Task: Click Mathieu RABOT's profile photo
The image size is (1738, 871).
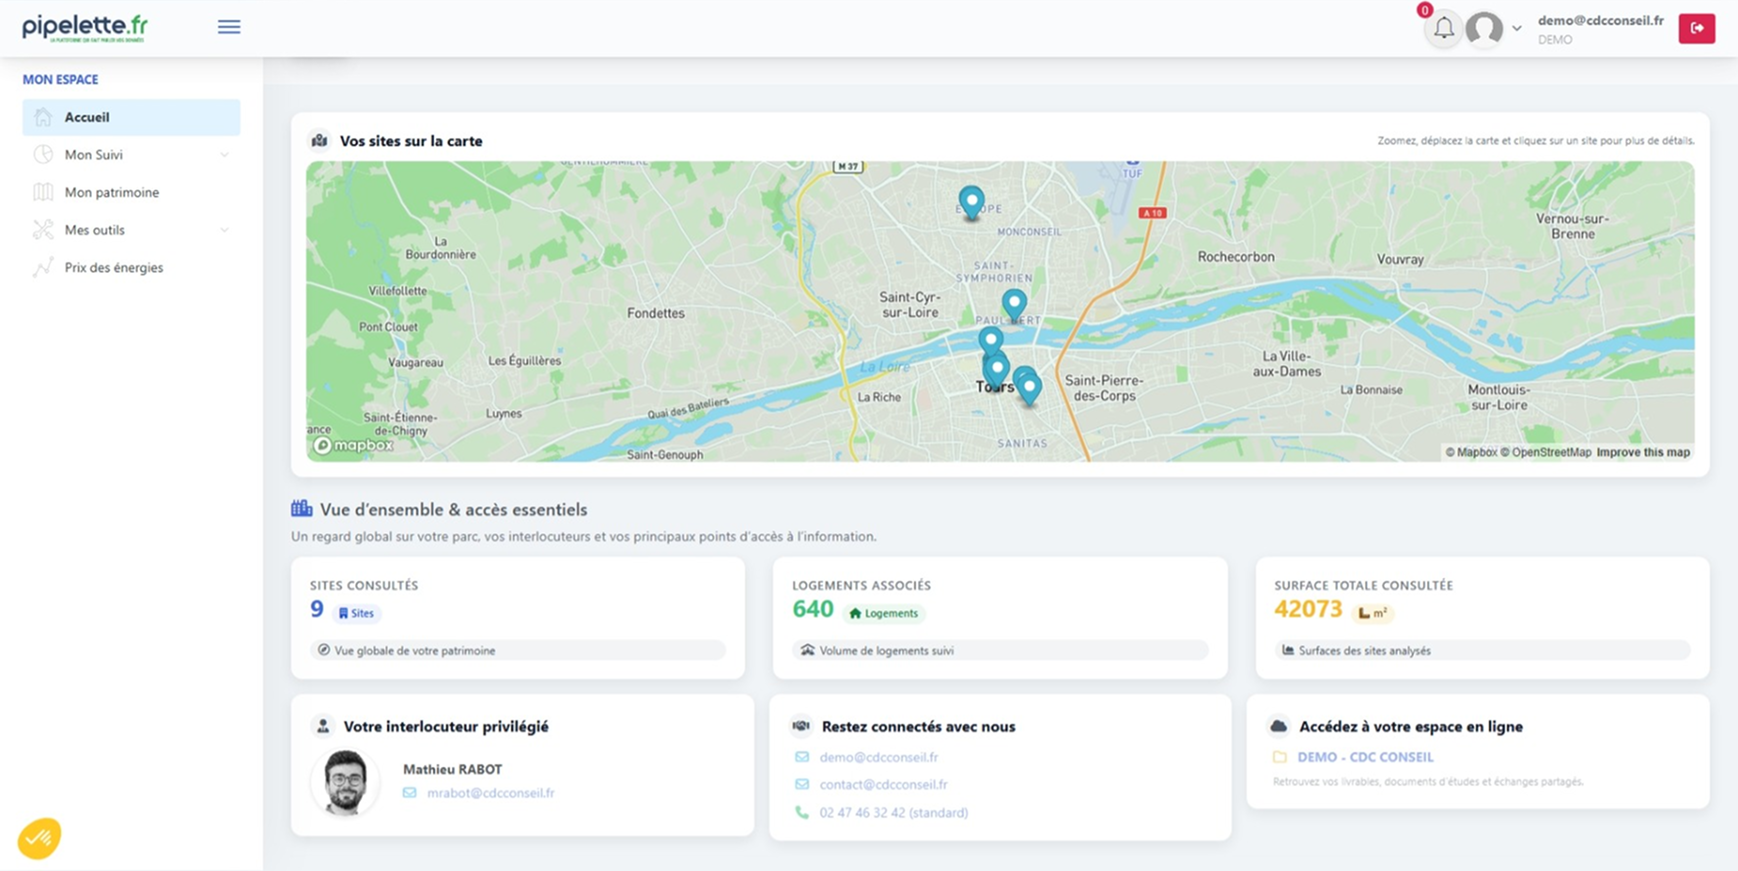Action: [345, 782]
